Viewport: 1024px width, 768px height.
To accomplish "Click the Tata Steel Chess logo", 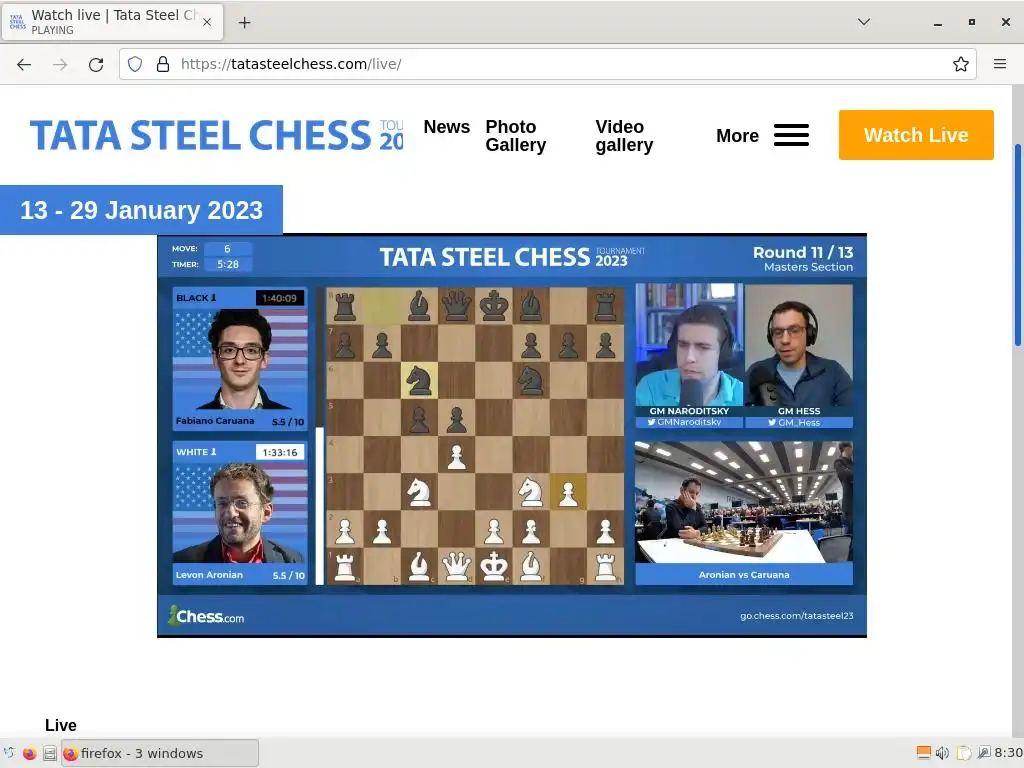I will coord(217,135).
